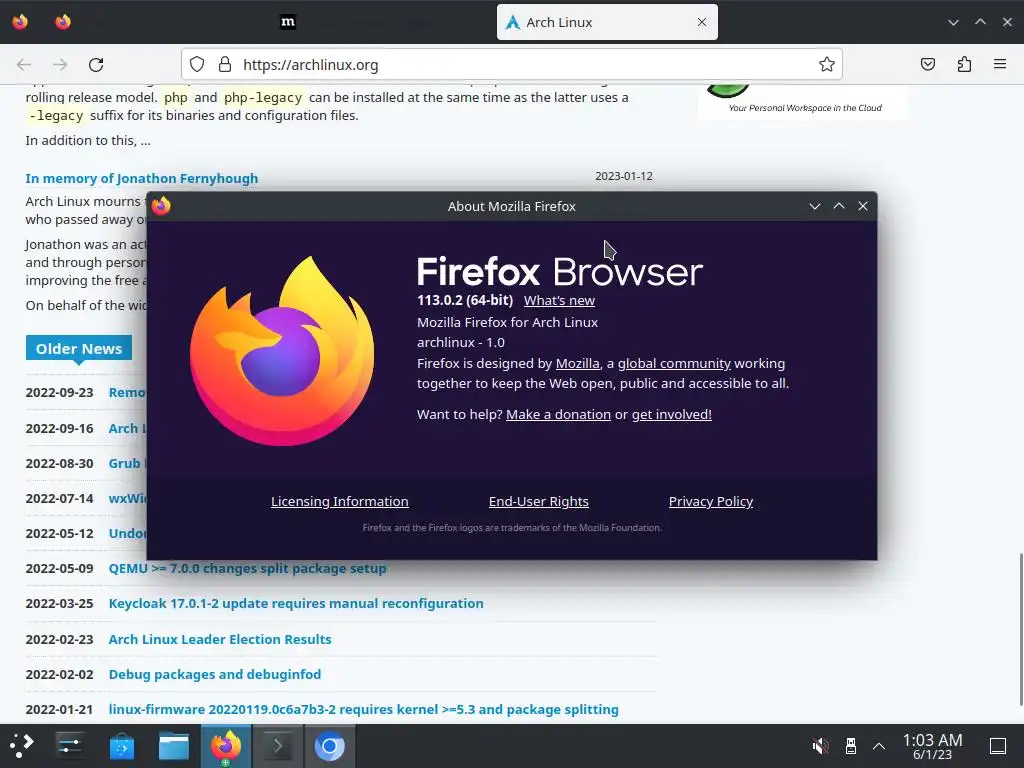Open Licensing Information

point(340,501)
